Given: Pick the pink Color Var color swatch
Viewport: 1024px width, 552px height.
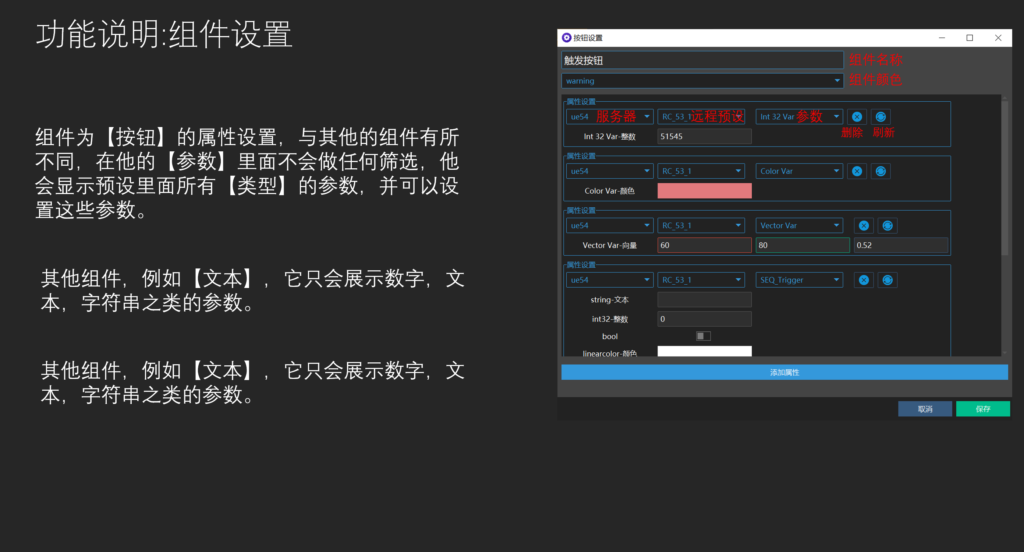Looking at the screenshot, I should tap(704, 191).
